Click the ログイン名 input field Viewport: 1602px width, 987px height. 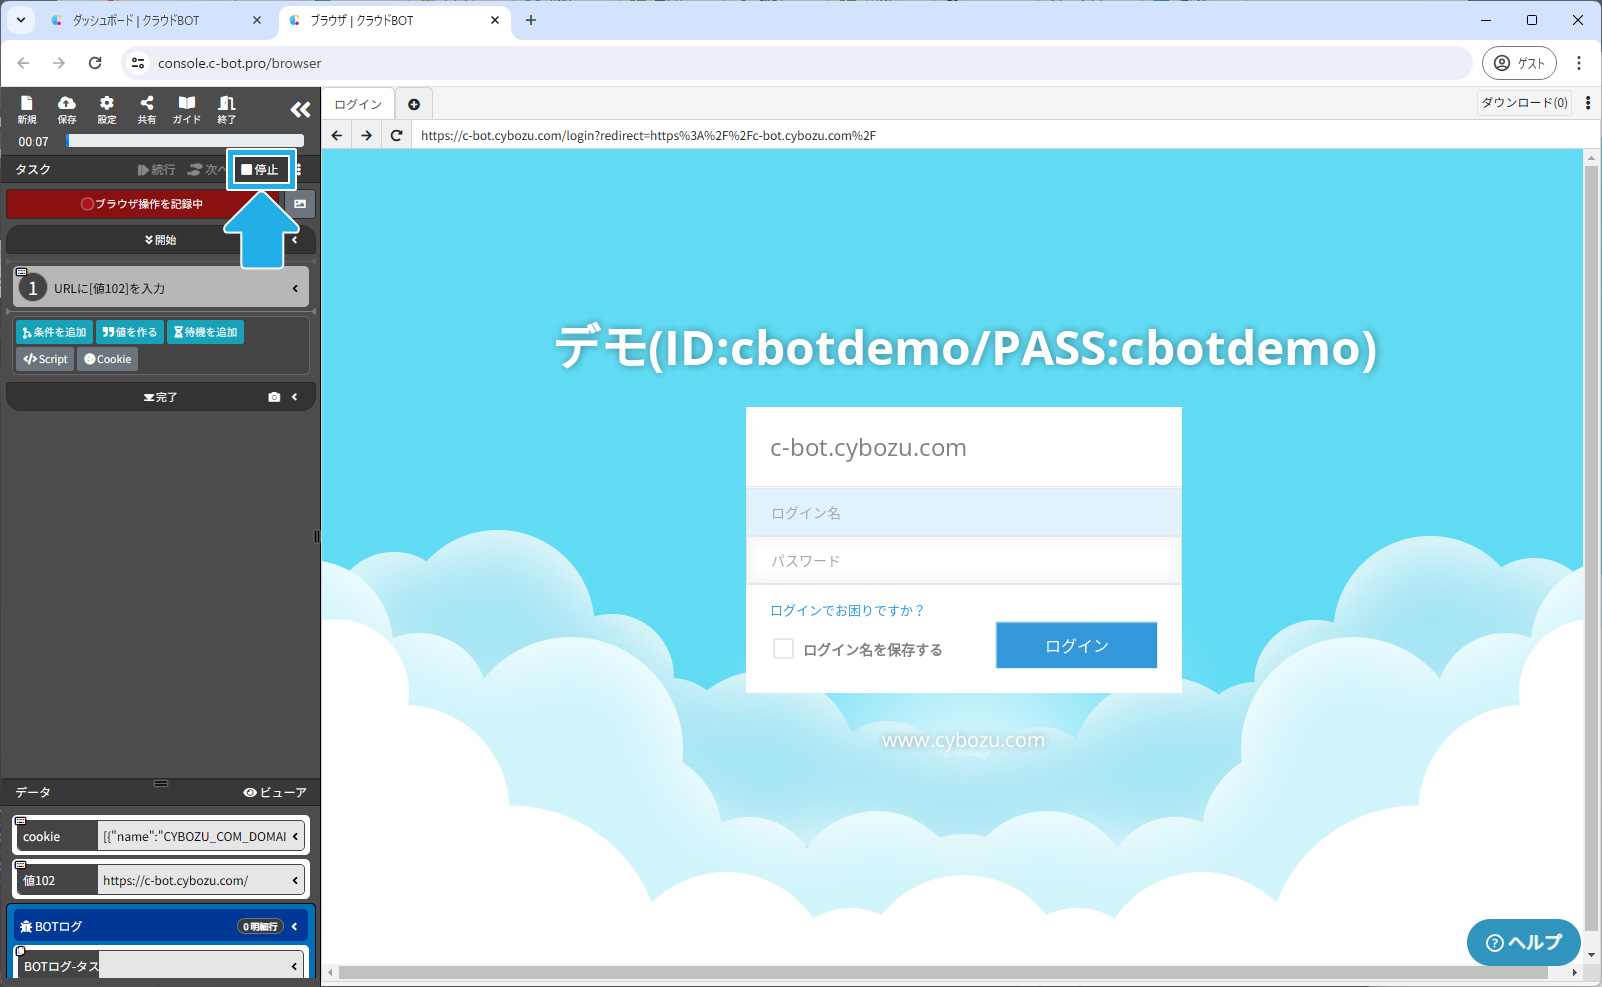click(x=964, y=513)
